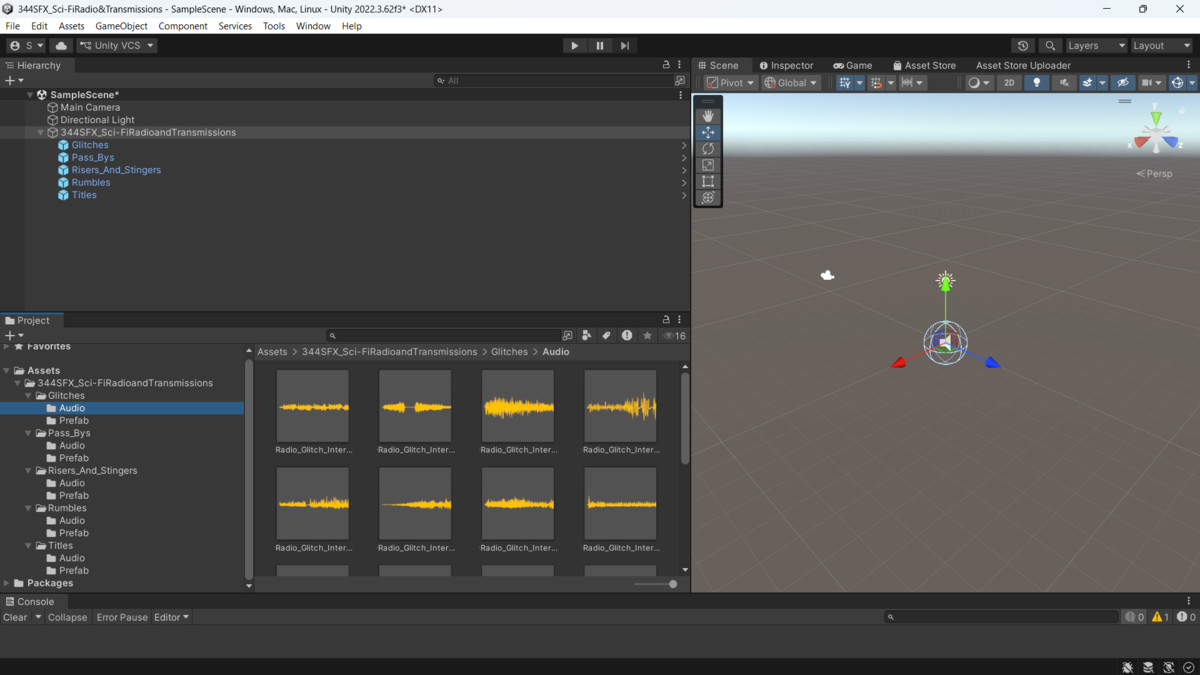Toggle Console warning messages filter
The height and width of the screenshot is (675, 1200).
coord(1160,617)
